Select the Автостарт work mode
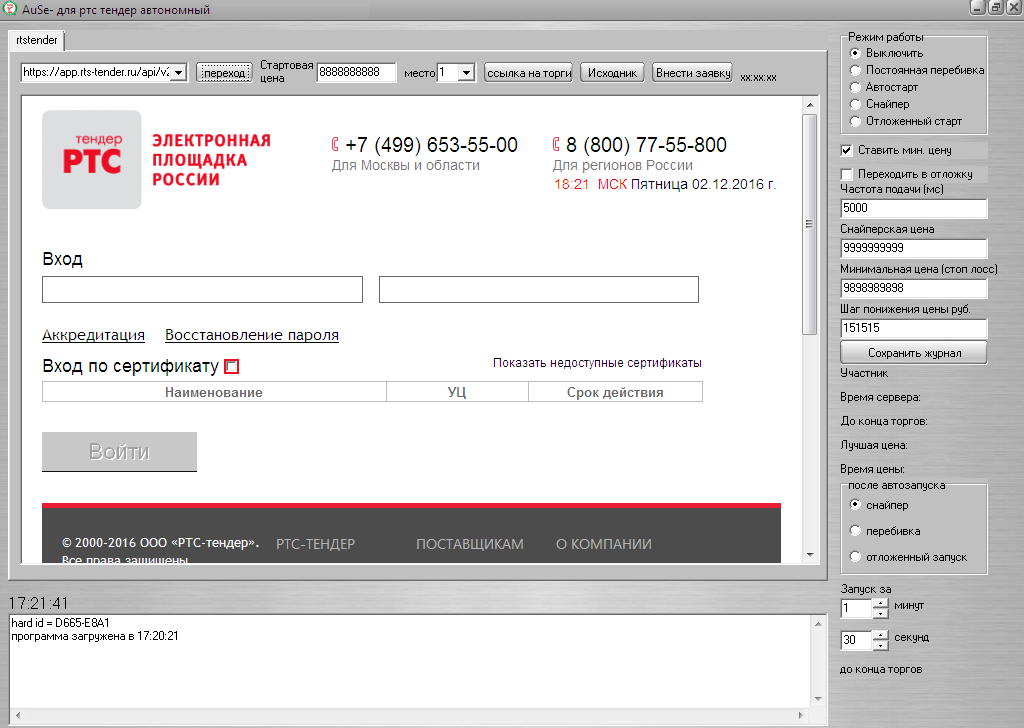Viewport: 1024px width, 728px height. click(x=855, y=87)
